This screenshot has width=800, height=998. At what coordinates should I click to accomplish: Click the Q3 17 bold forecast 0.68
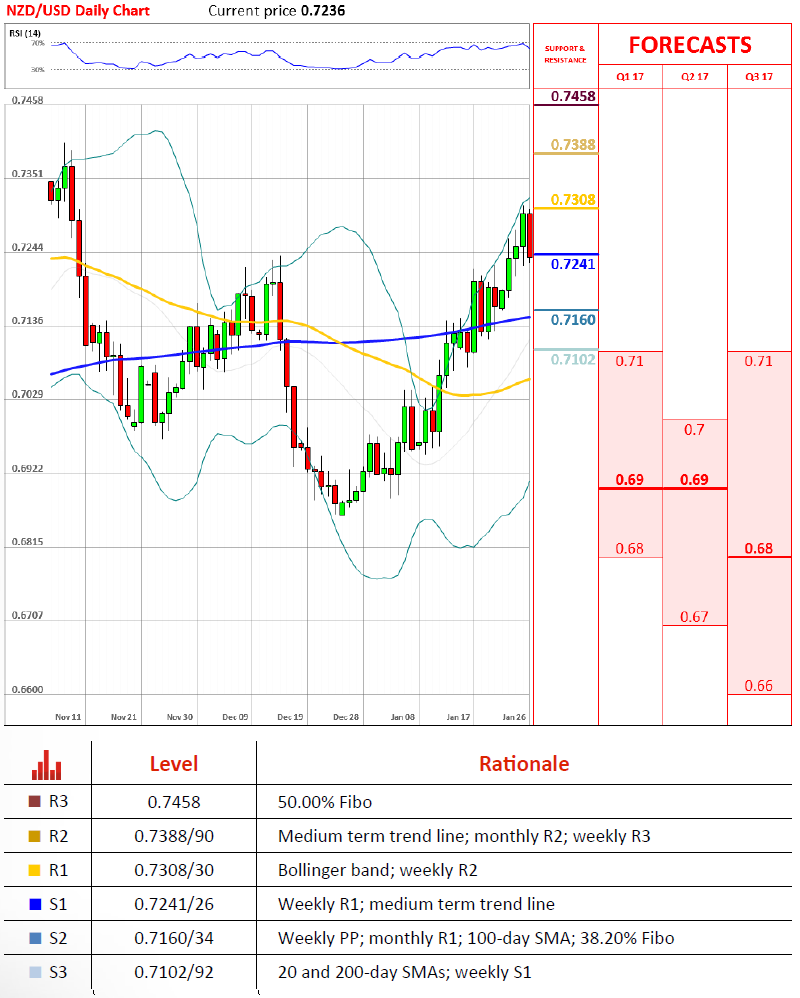pos(759,548)
